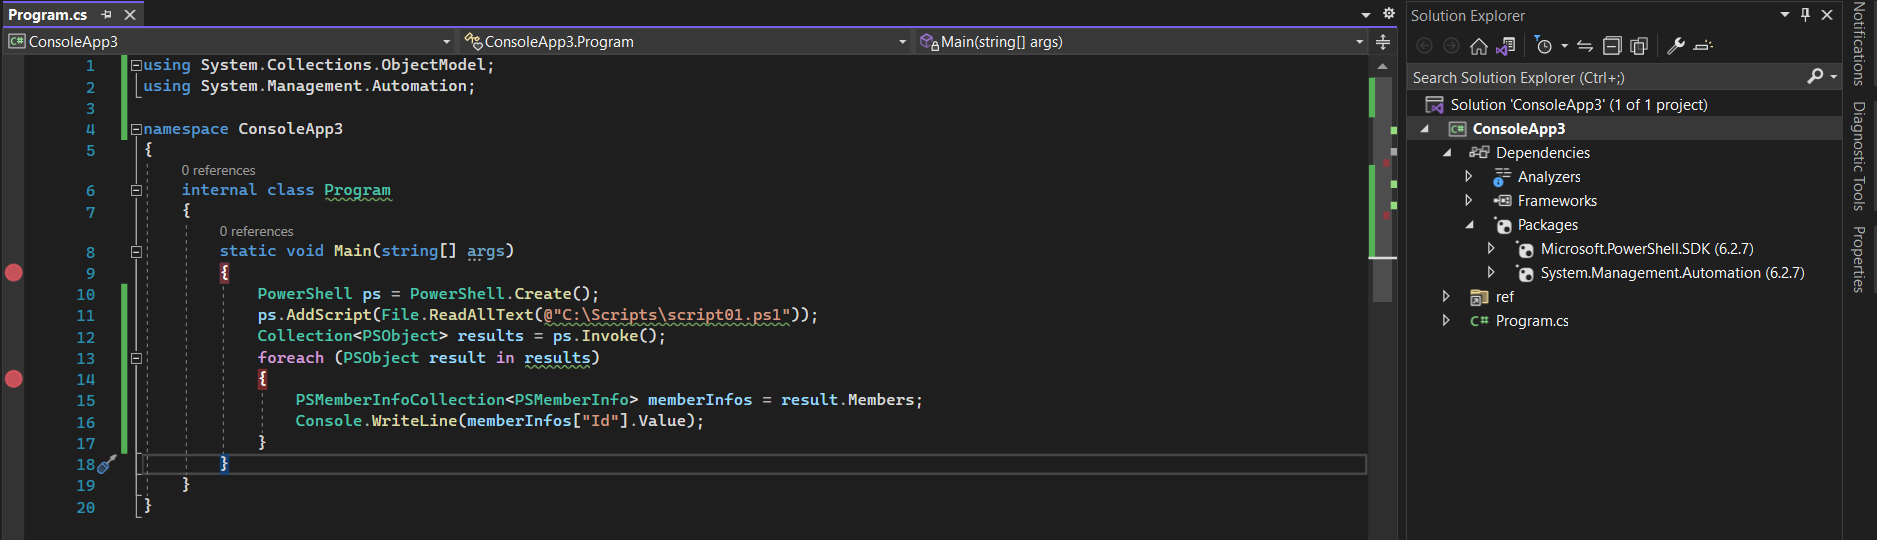Switch between solutions and folder views
The image size is (1877, 540).
[x=1506, y=46]
